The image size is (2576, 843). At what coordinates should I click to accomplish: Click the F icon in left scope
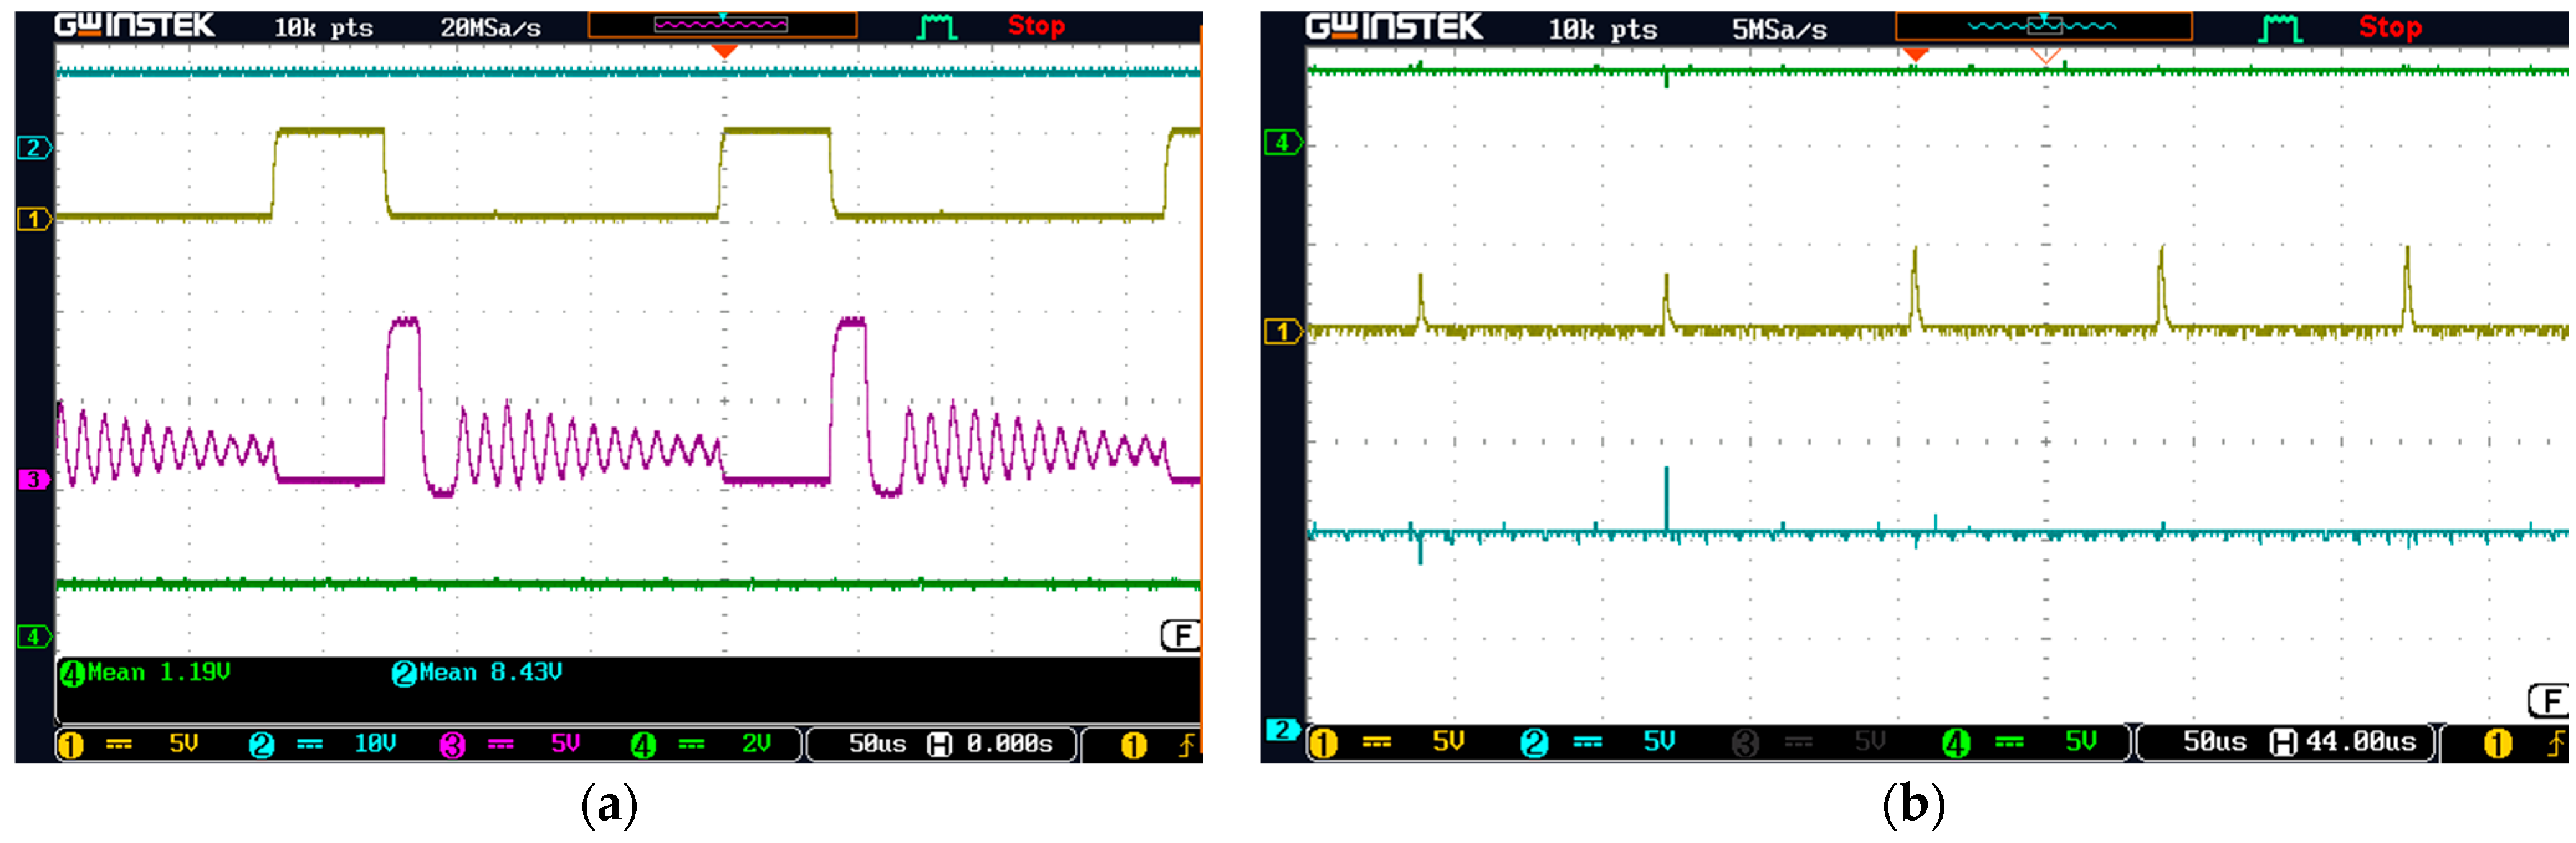[1181, 635]
